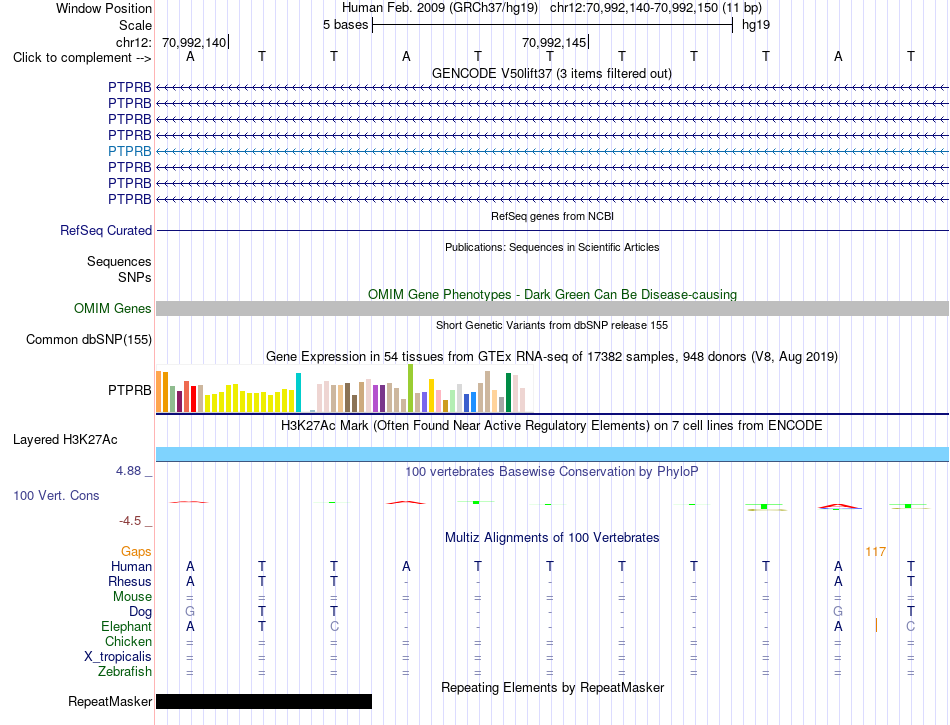Screen dimensions: 950x725
Task: Click the RefSeq Curated intron line
Action: click(552, 231)
